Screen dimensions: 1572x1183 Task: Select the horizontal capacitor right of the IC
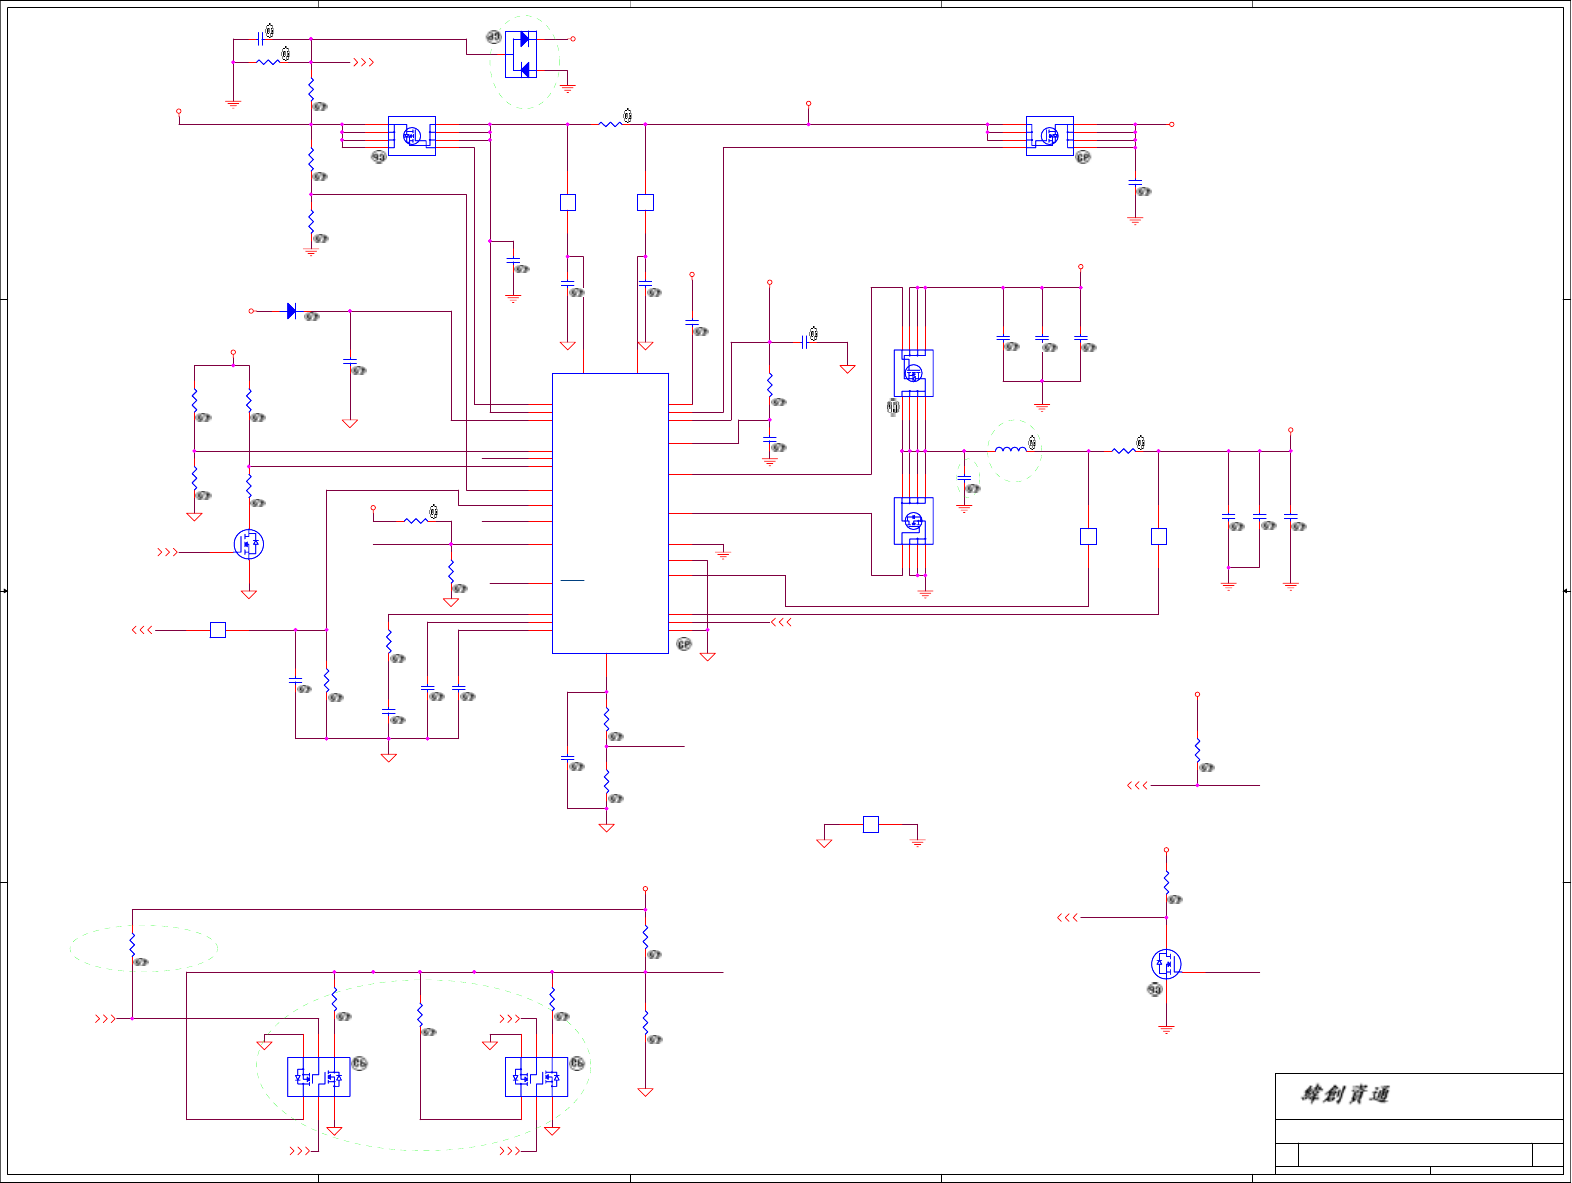804,342
